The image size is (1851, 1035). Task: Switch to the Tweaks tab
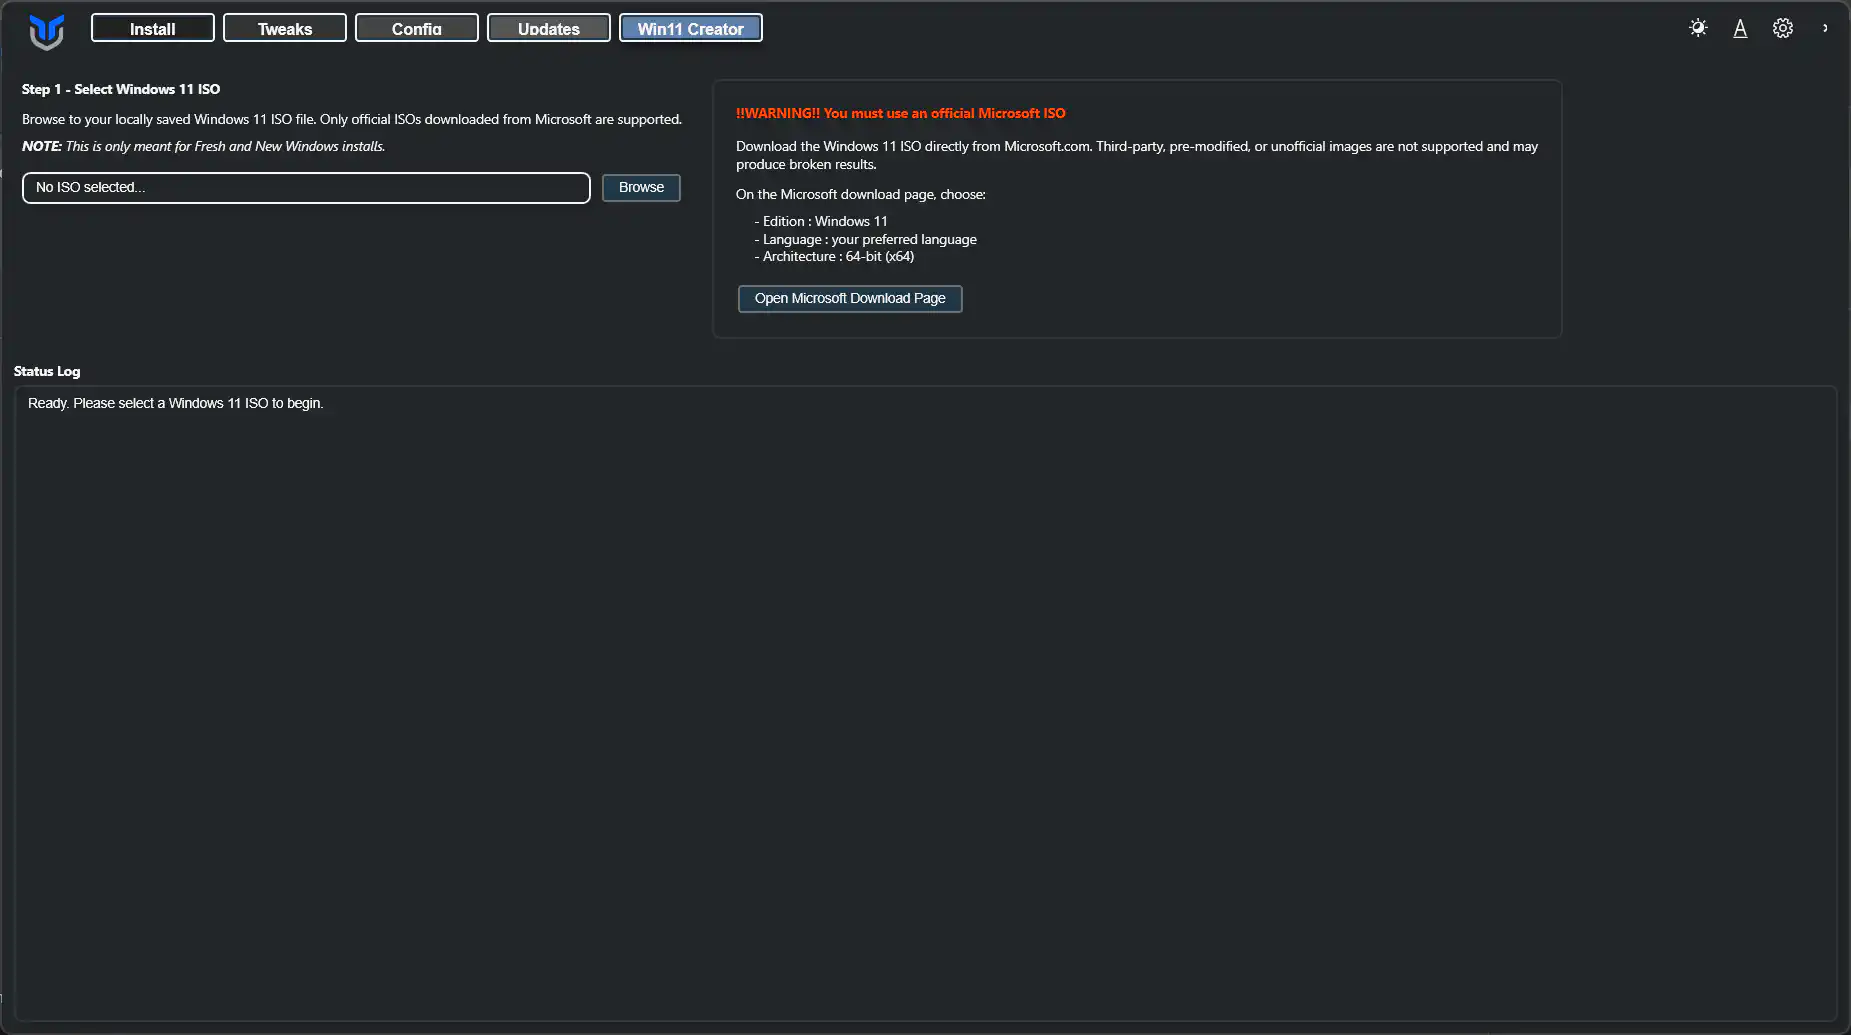285,28
